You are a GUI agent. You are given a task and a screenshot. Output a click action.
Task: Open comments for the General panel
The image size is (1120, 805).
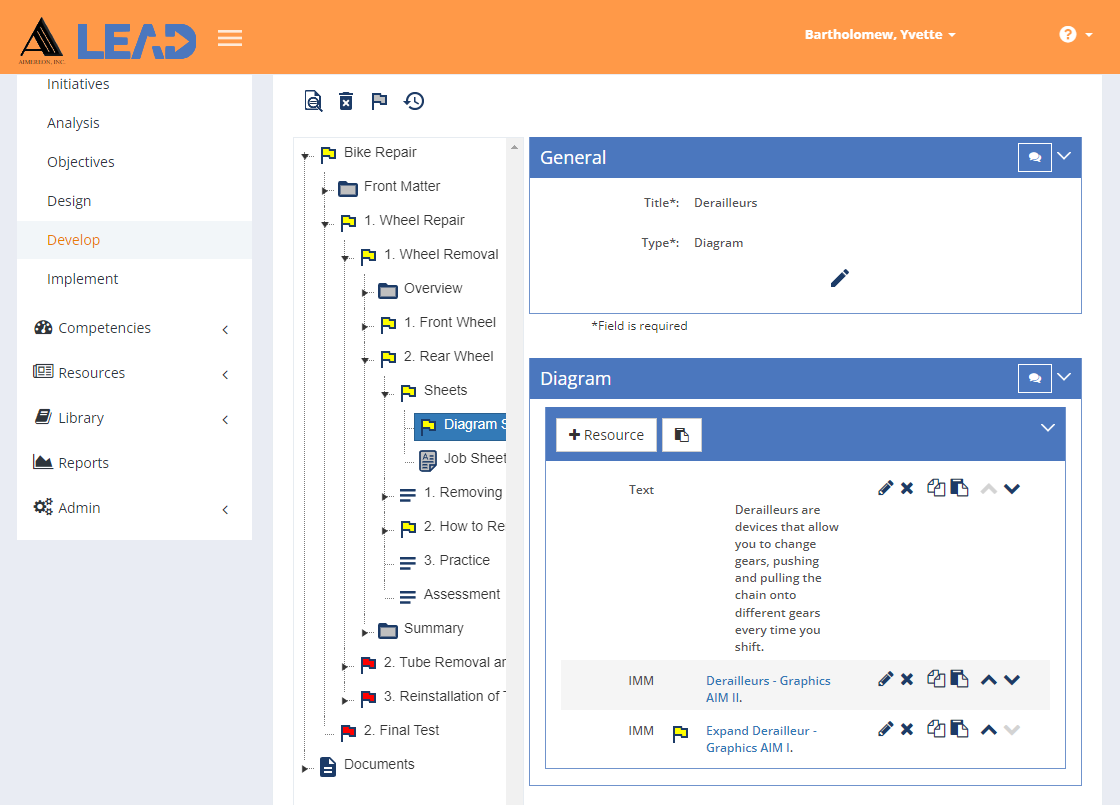[x=1034, y=157]
